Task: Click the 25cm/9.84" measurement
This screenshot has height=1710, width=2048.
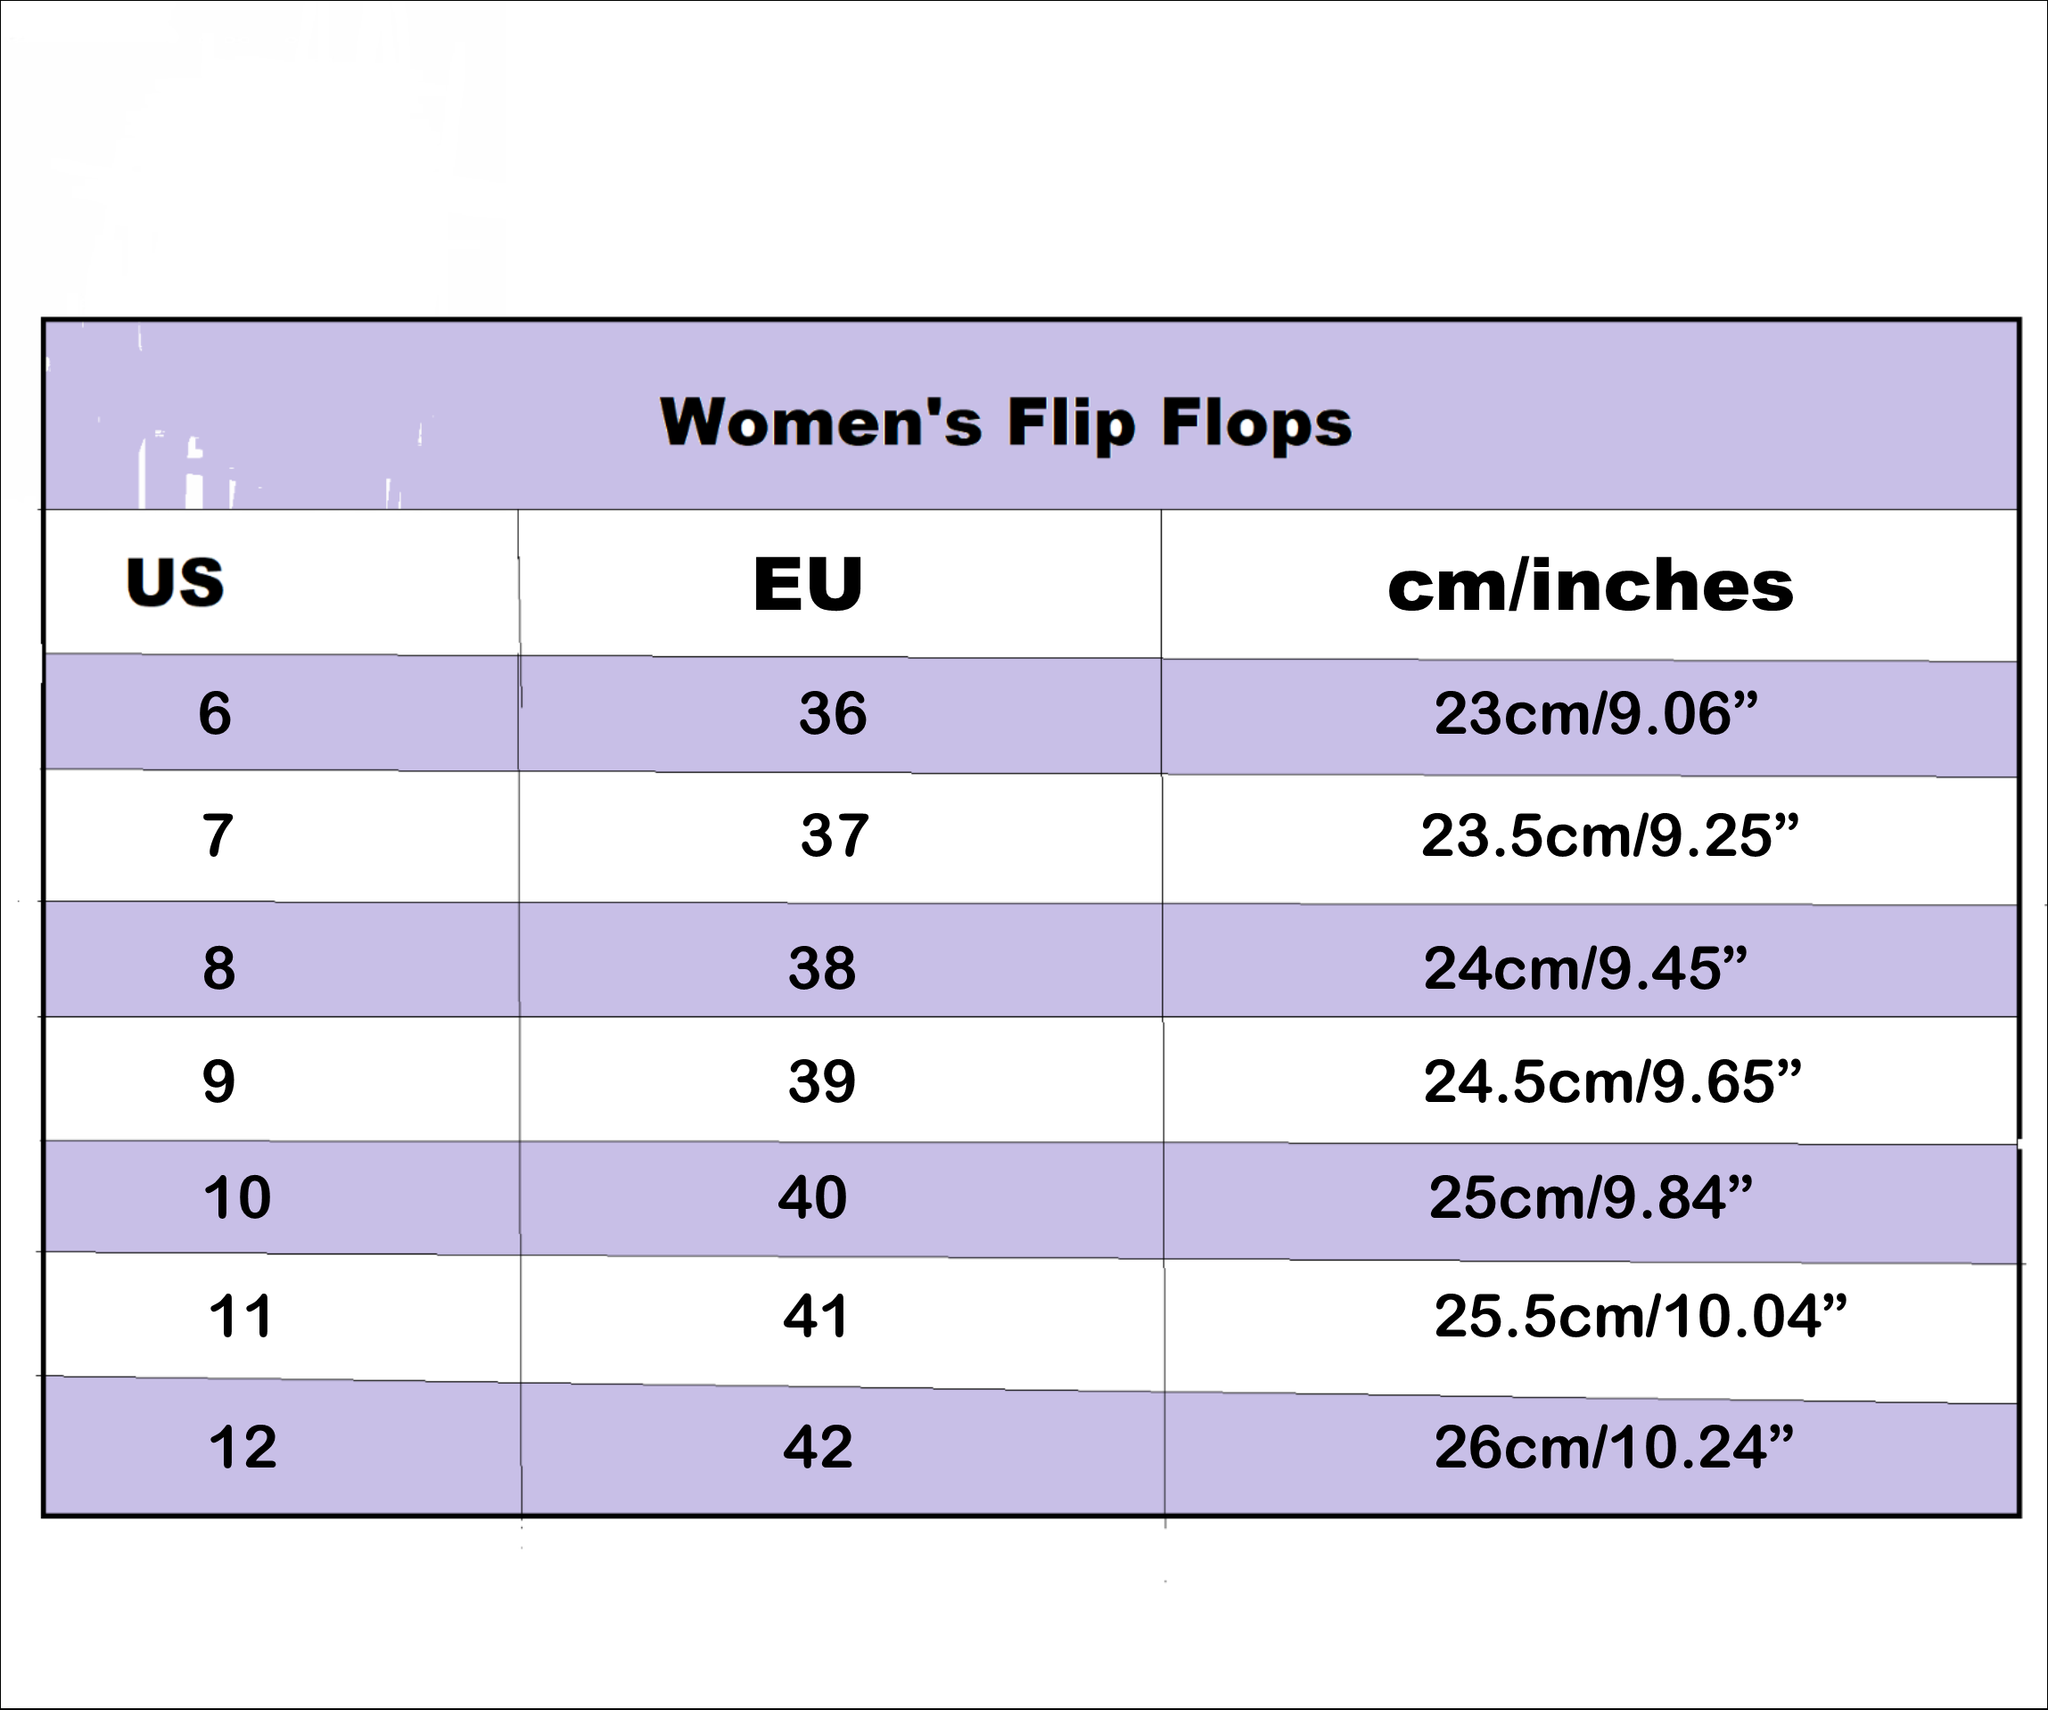Action: point(1591,1198)
